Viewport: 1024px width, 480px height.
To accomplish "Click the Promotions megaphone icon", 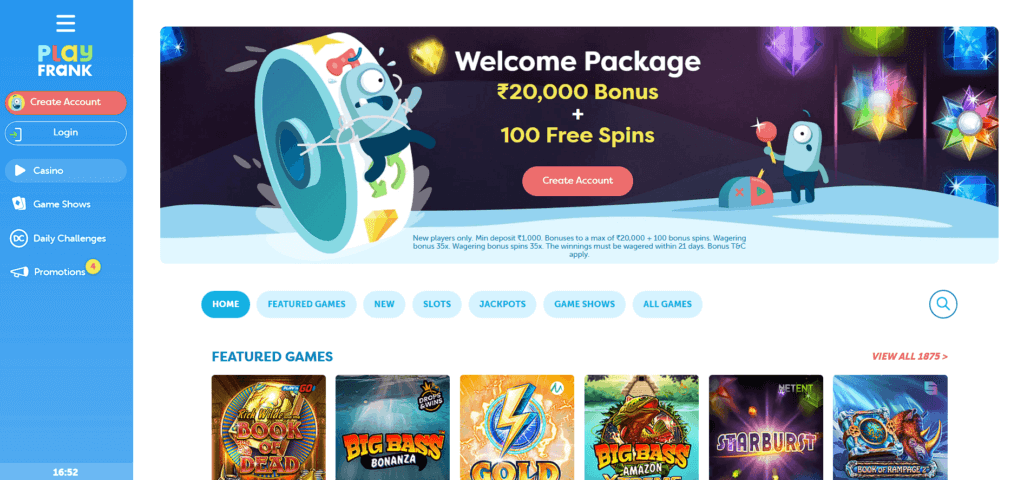I will [19, 272].
